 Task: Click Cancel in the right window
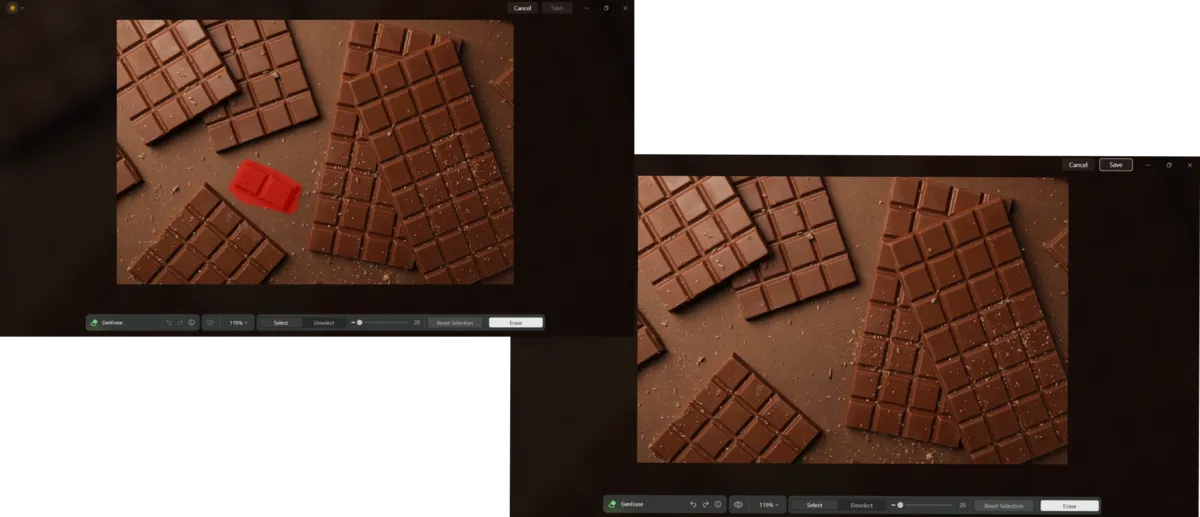(1078, 165)
